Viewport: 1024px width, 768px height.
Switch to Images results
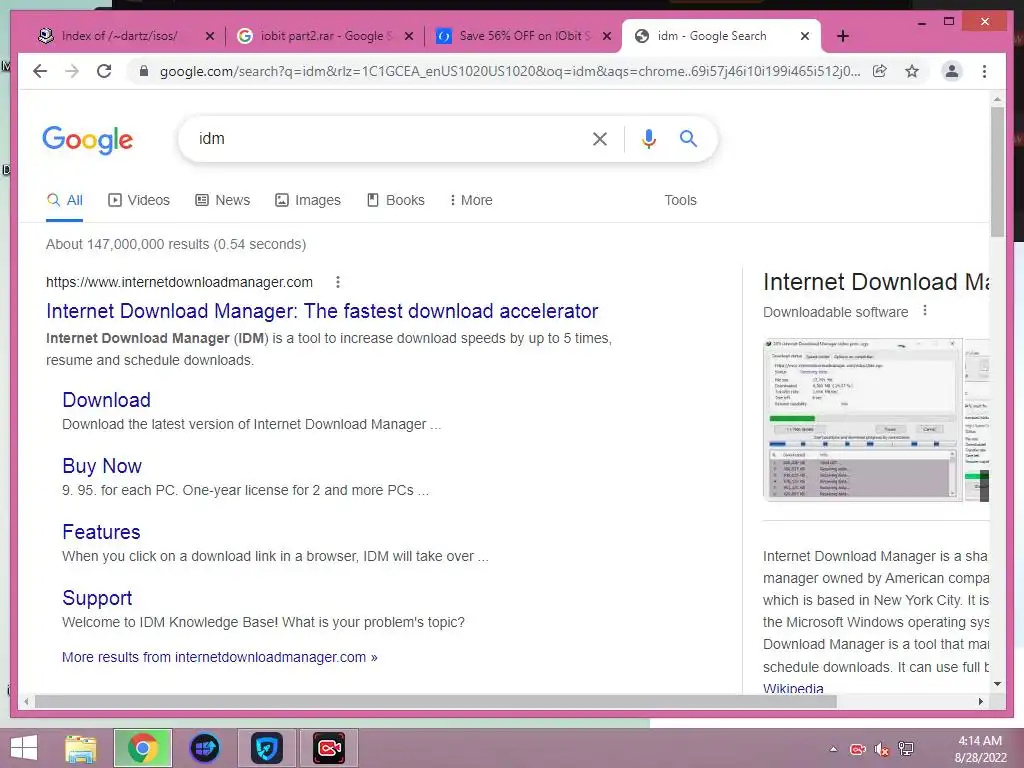(x=308, y=200)
